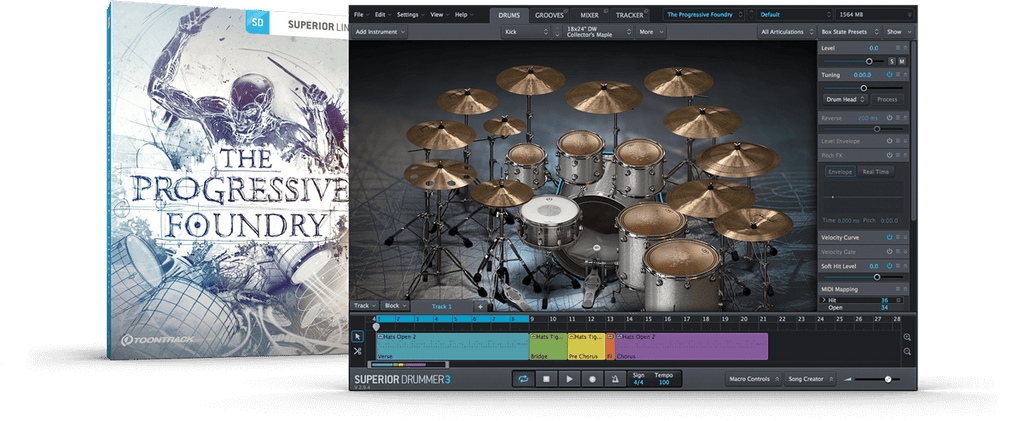Click the snare drum in the kit view
The height and width of the screenshot is (421, 1024).
[x=550, y=221]
